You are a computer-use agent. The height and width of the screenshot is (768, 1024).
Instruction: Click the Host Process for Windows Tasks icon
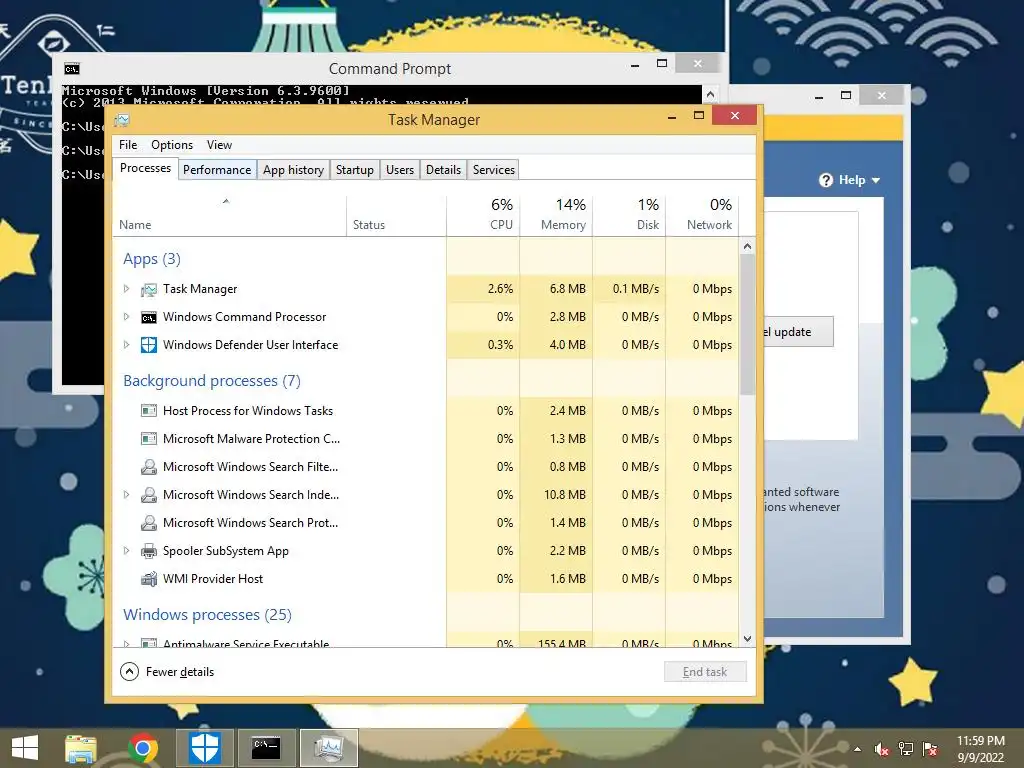coord(149,411)
